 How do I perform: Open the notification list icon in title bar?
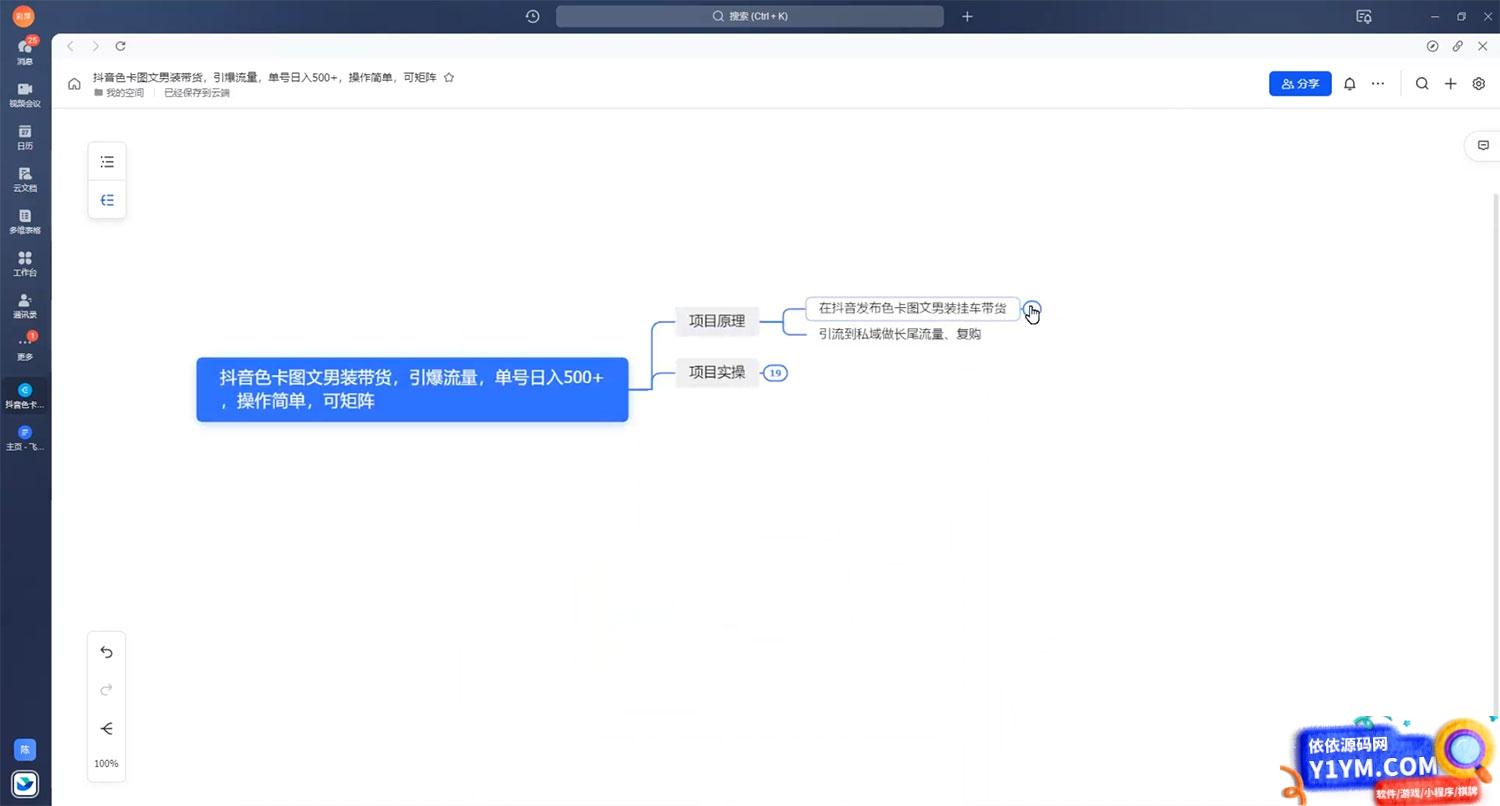tap(1363, 16)
